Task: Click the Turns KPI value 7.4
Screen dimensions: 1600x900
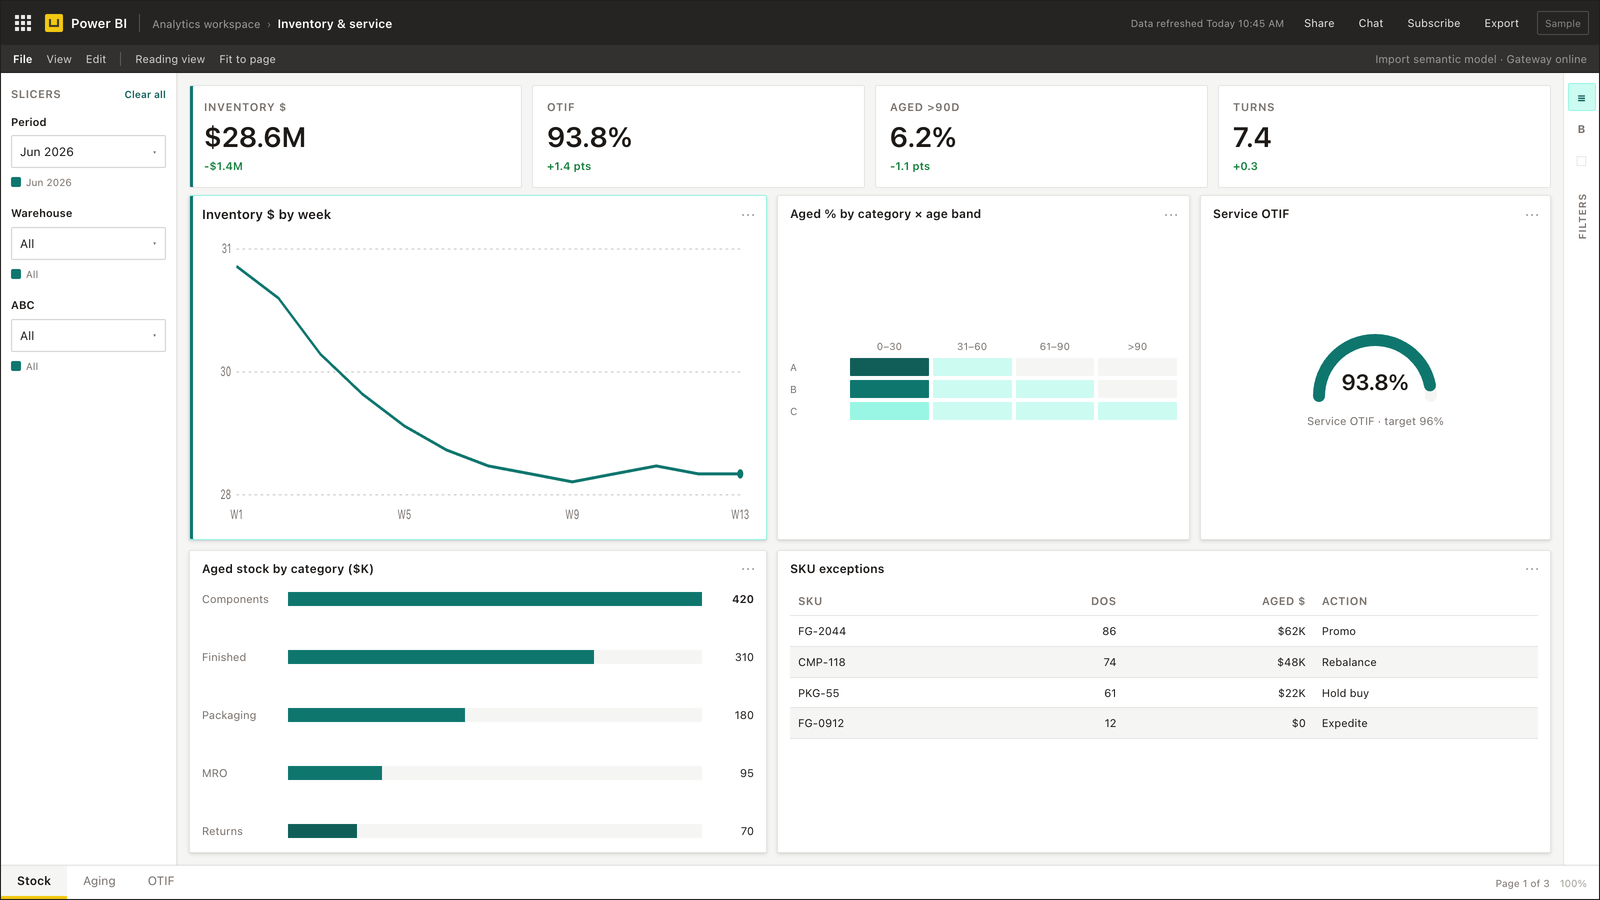Action: pos(1252,137)
